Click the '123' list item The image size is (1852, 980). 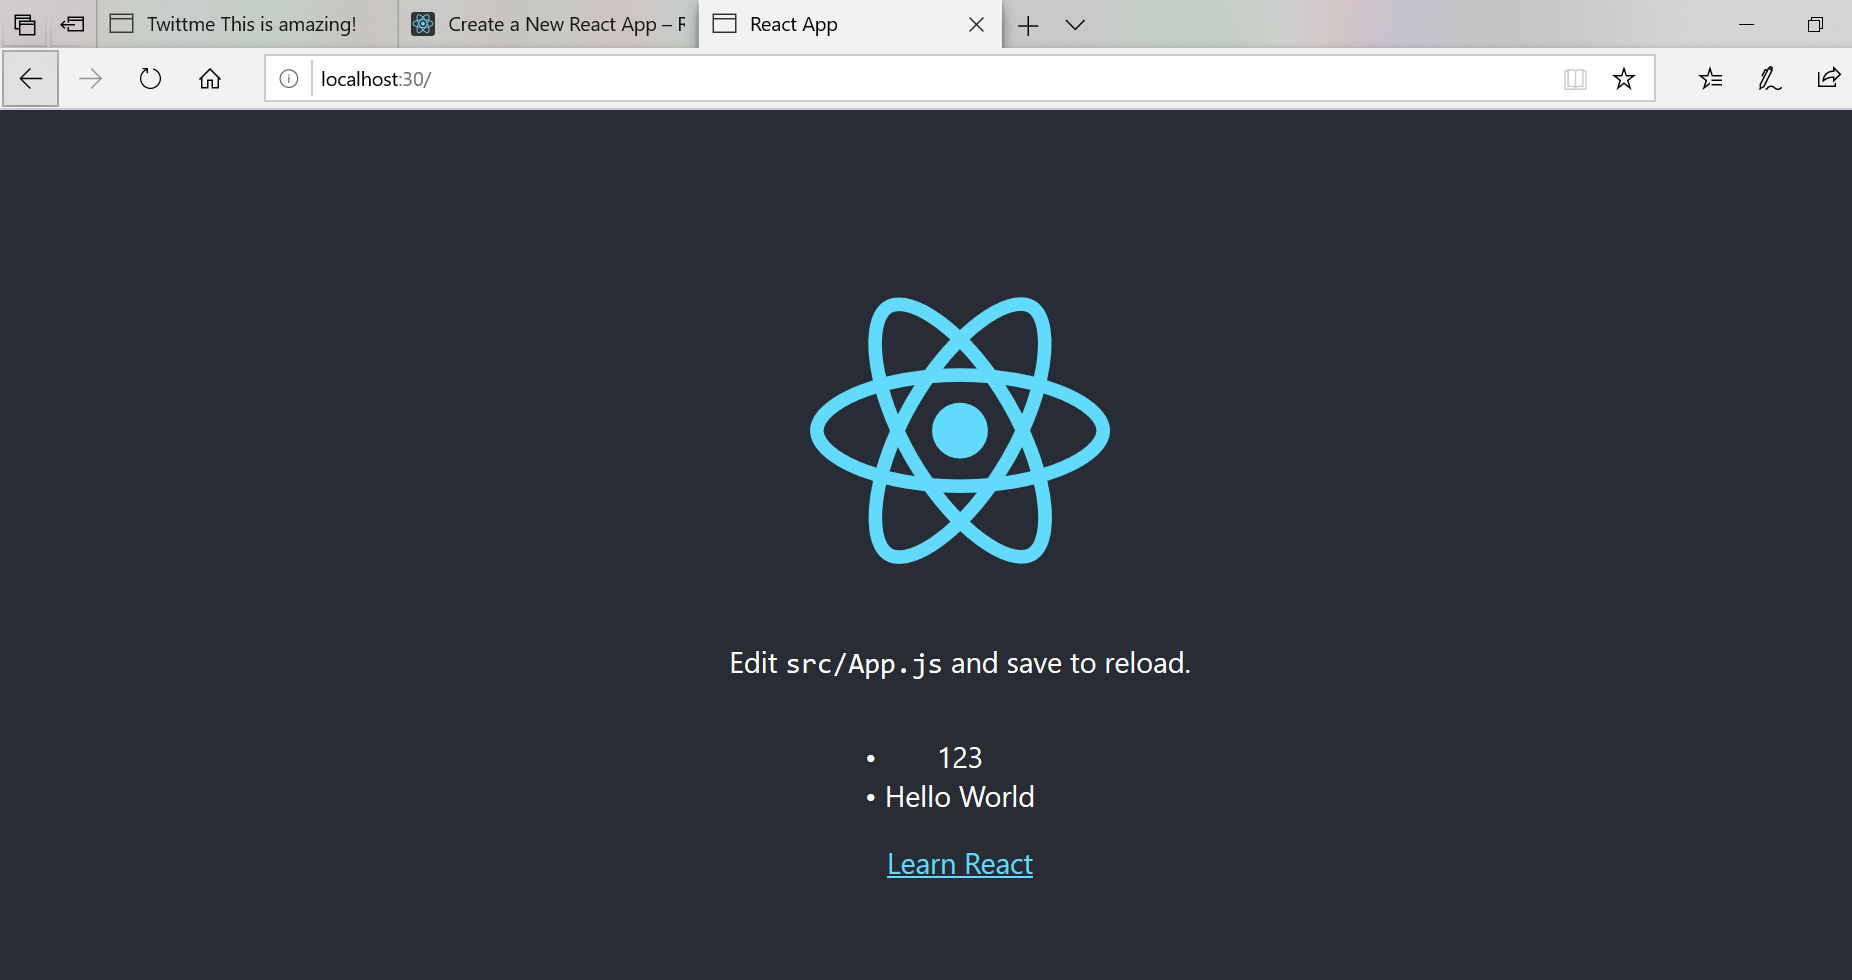(960, 758)
